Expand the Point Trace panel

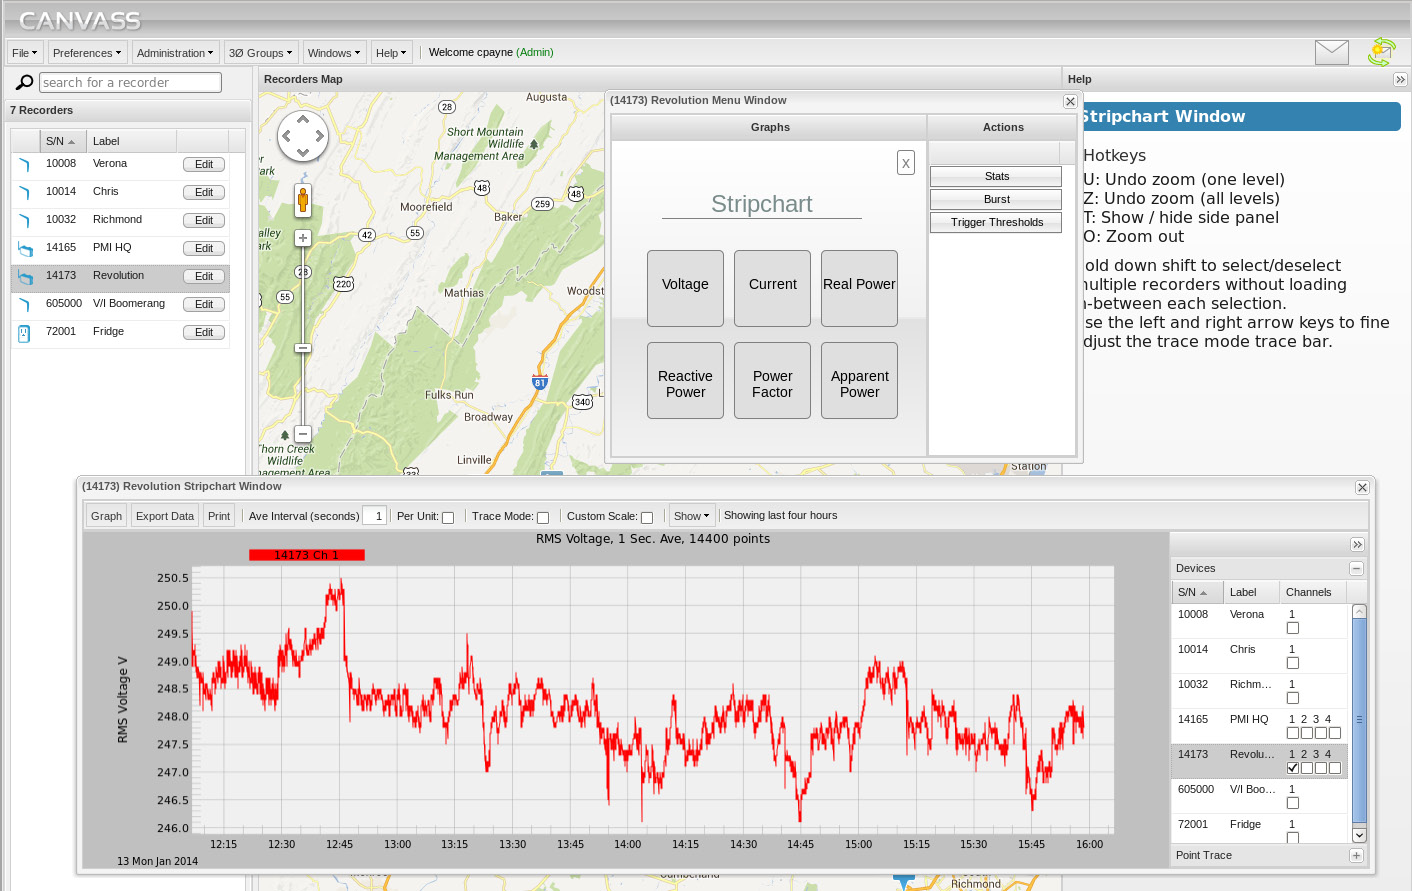click(x=1356, y=855)
